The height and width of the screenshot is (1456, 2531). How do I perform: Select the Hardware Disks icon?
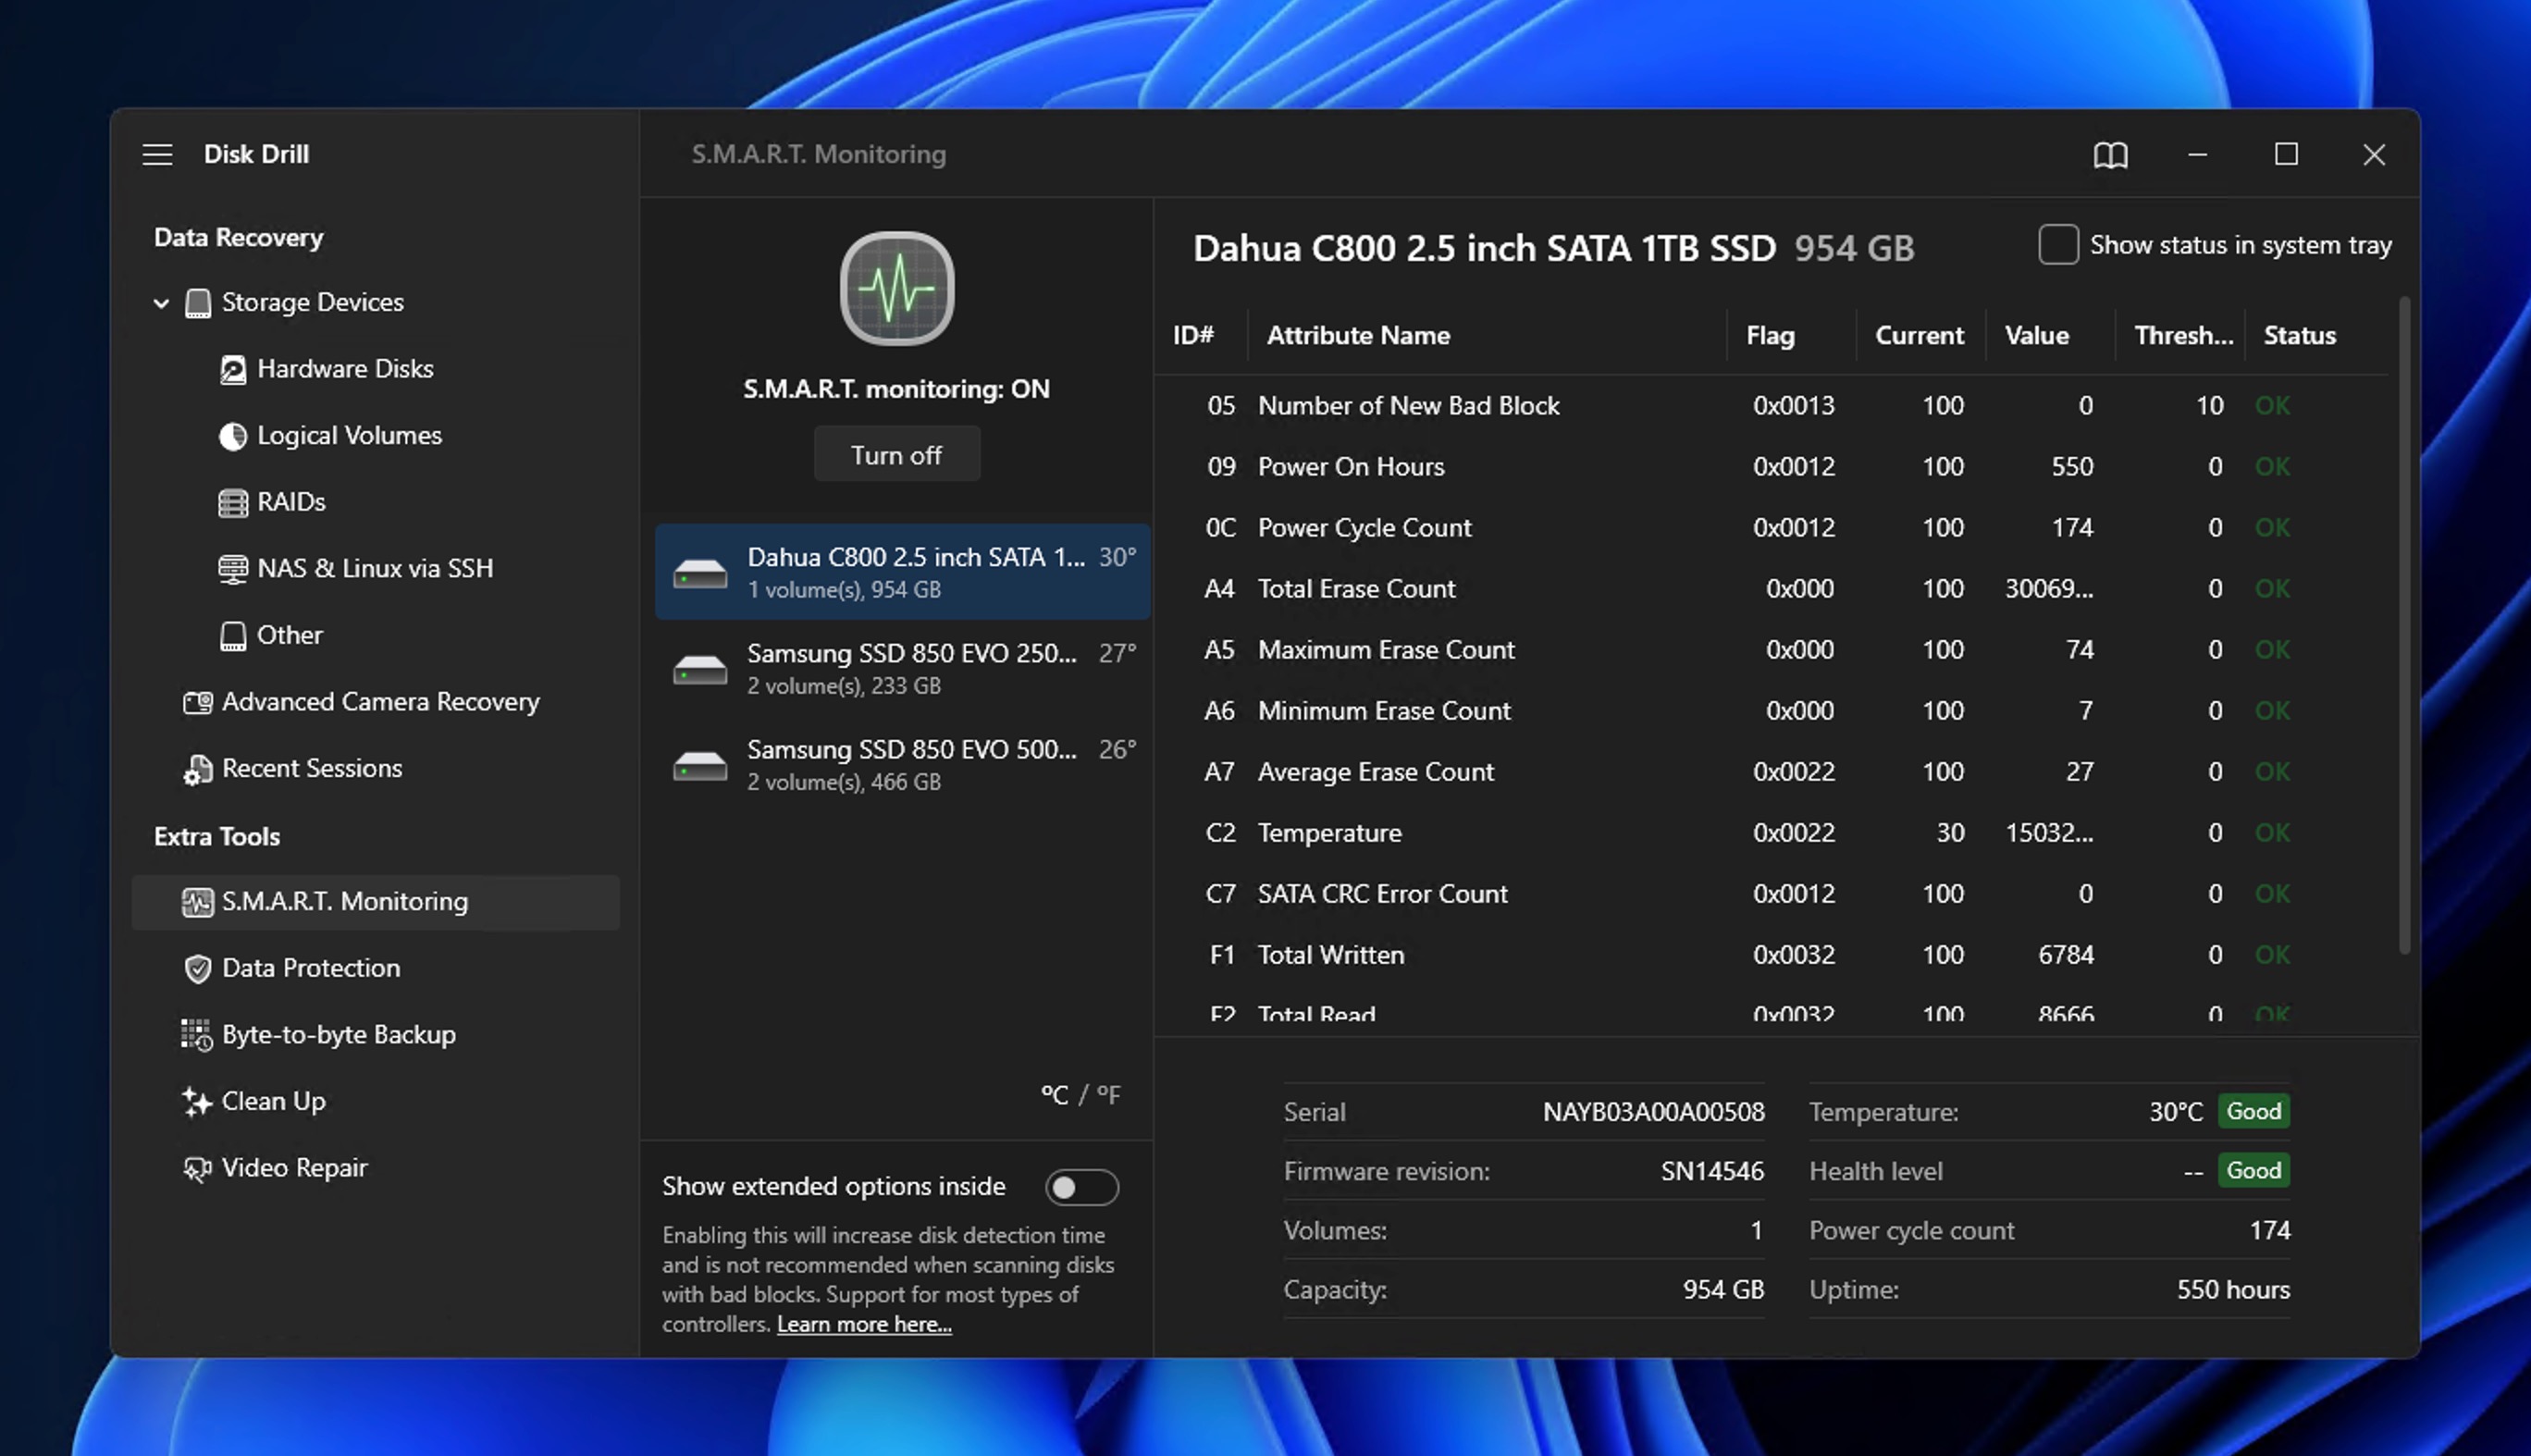(x=232, y=370)
